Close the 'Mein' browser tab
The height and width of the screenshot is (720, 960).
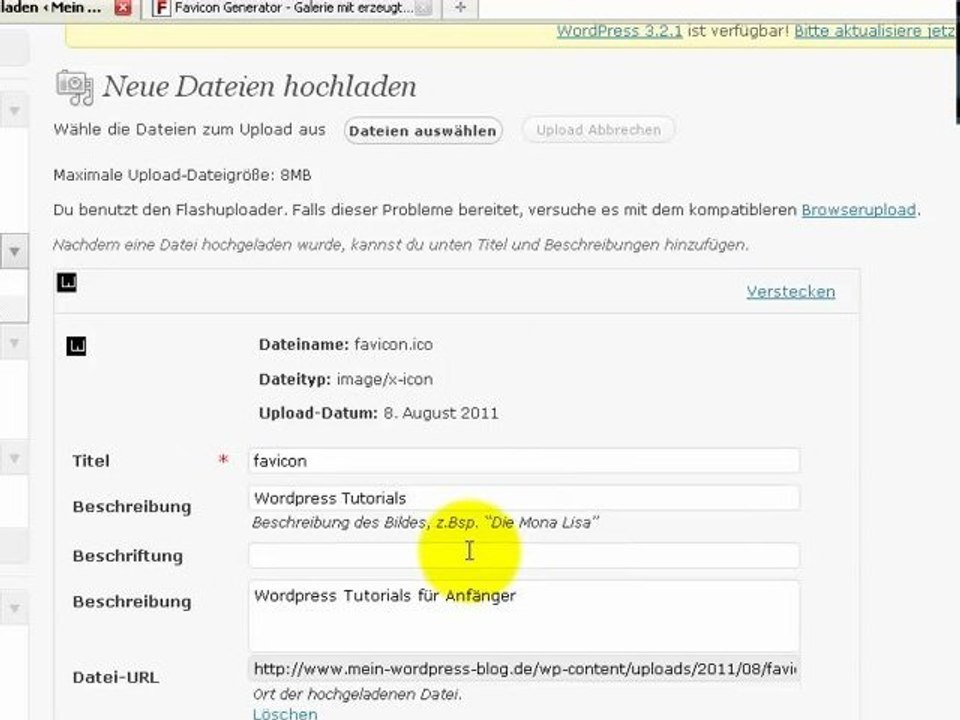[123, 8]
